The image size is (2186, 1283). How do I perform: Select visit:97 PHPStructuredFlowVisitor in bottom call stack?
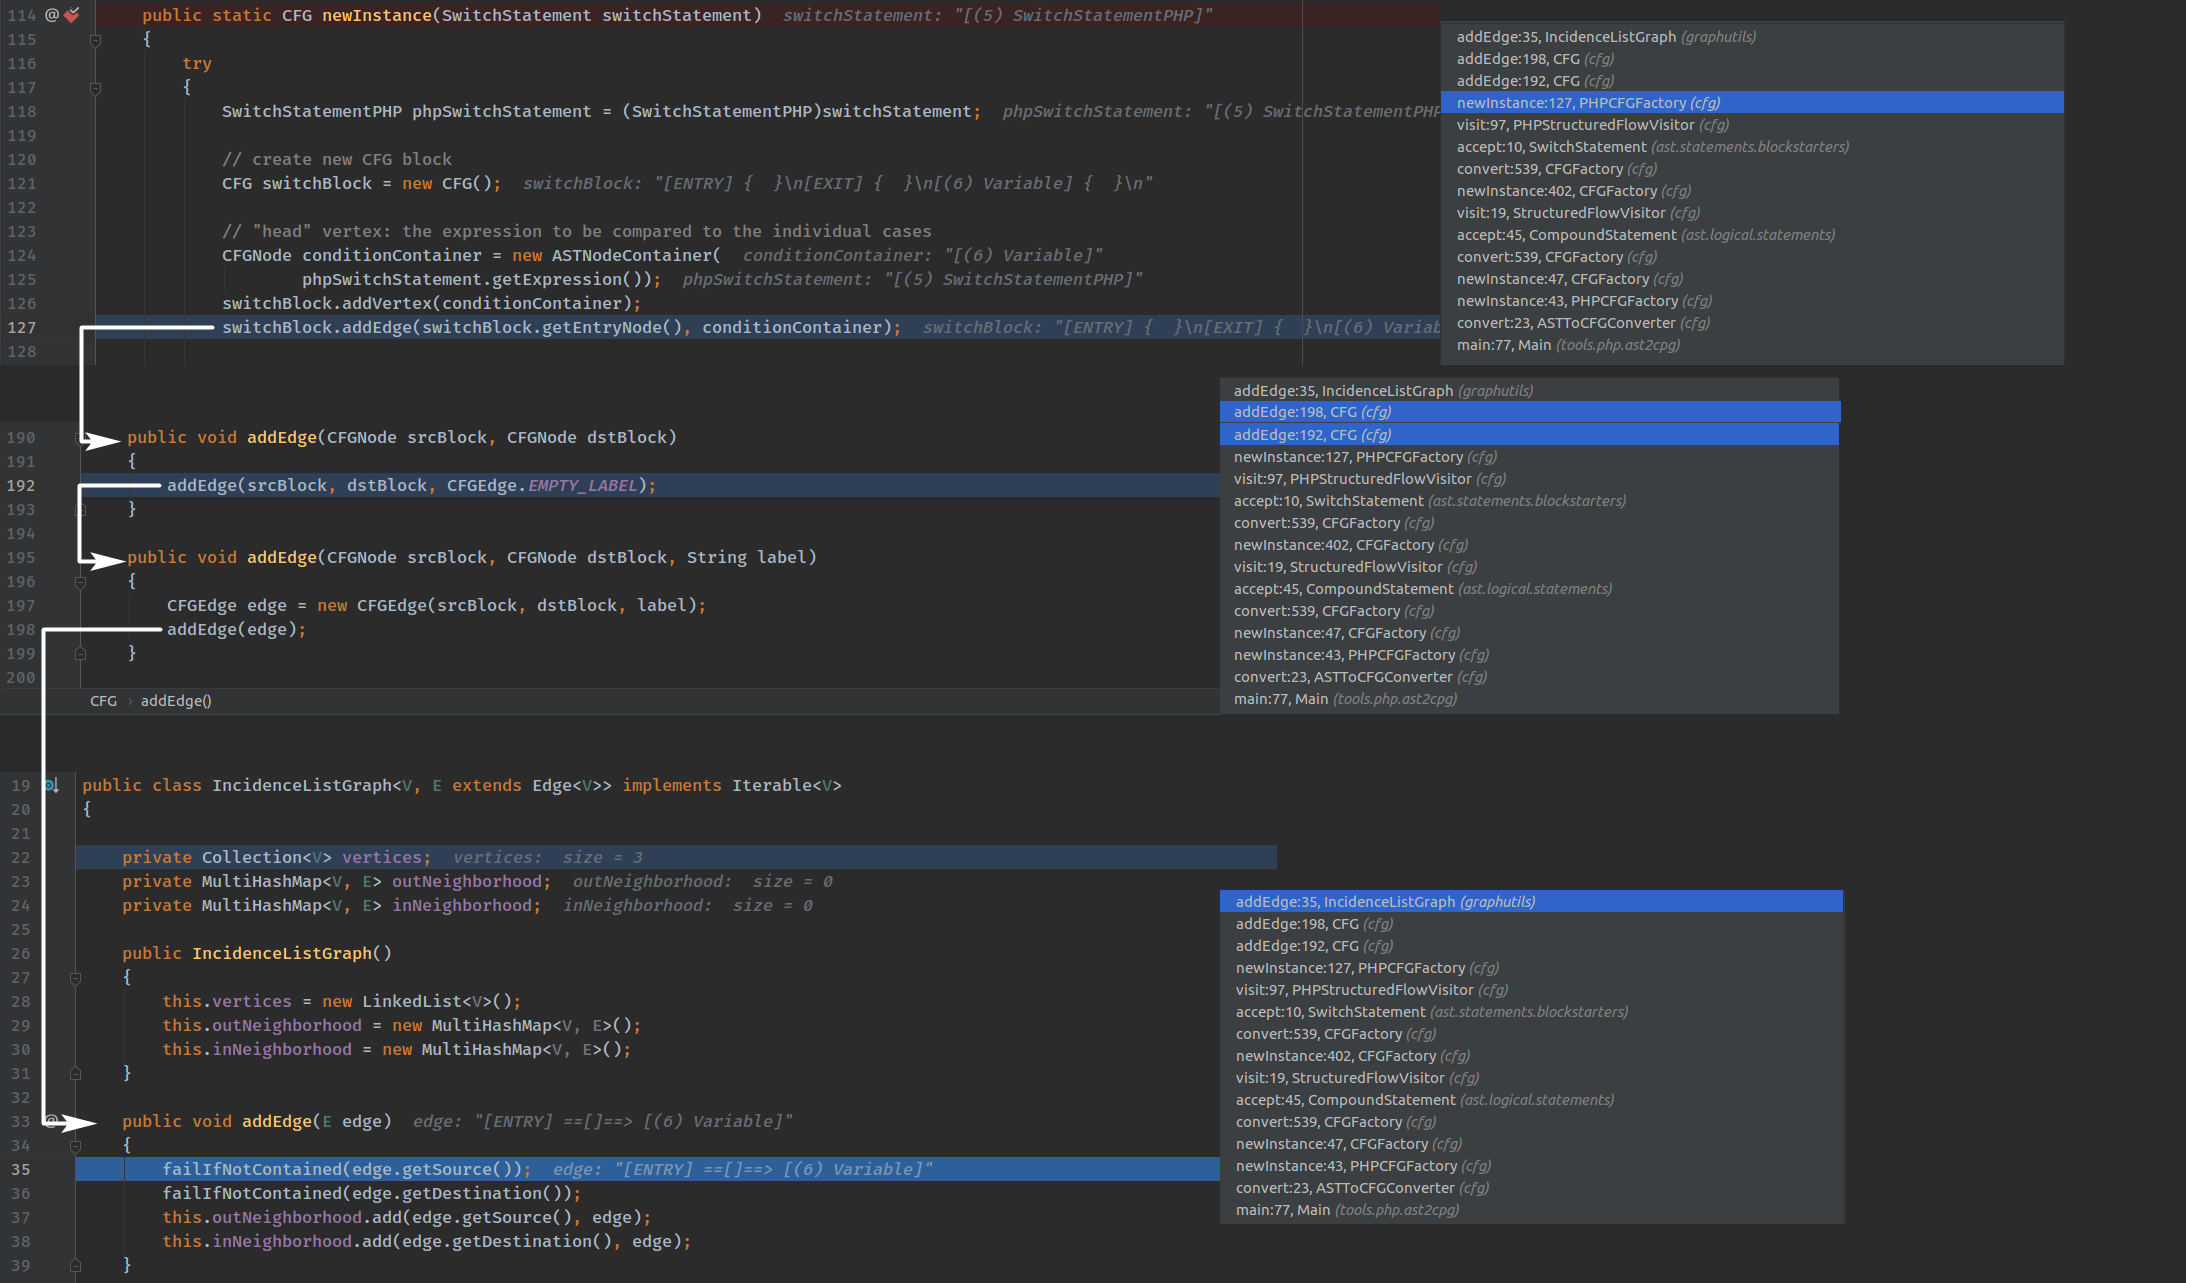tap(1531, 990)
